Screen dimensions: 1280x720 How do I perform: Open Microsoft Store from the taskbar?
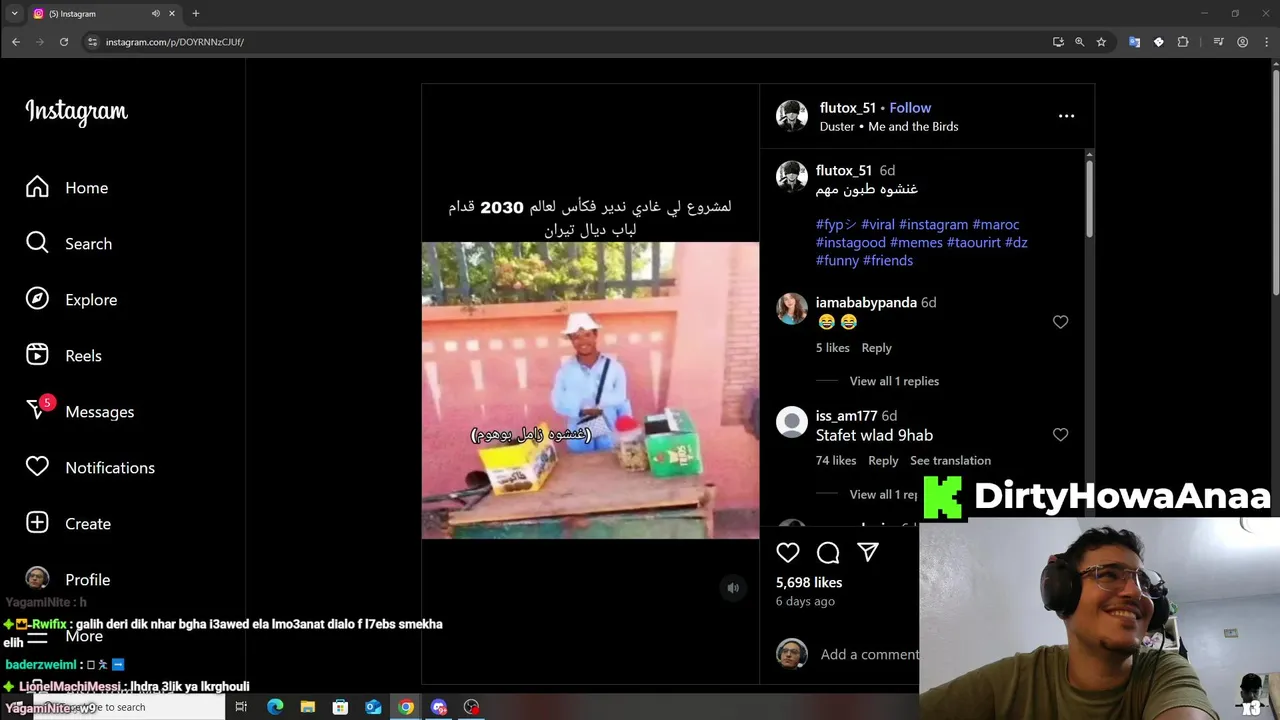(x=340, y=707)
